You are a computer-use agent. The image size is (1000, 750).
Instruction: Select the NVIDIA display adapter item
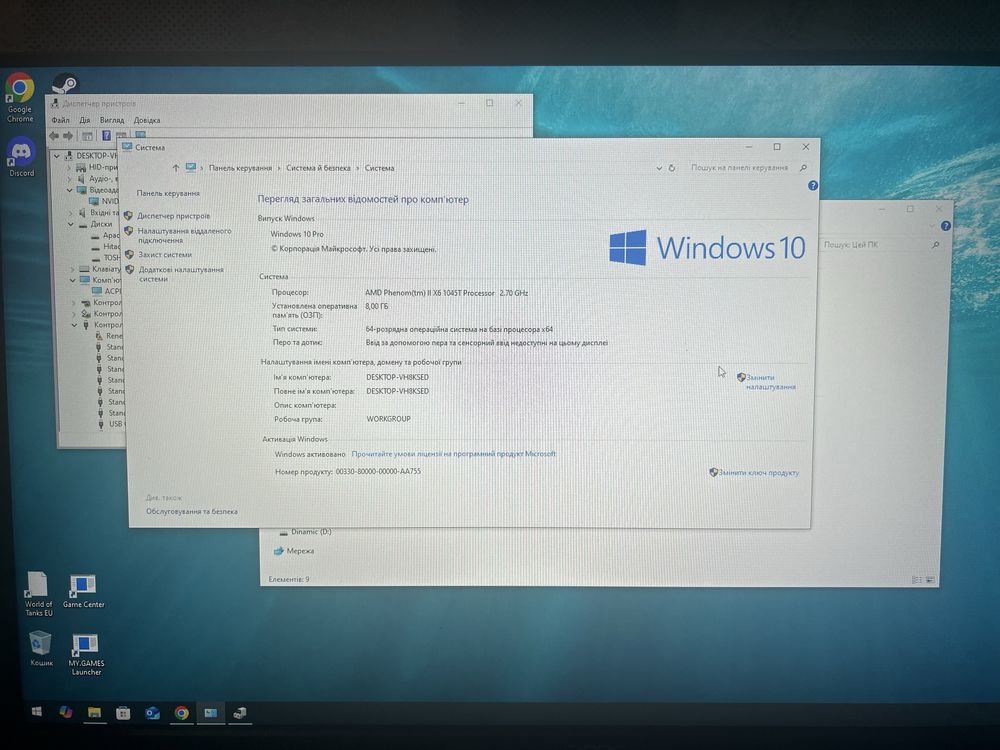(105, 202)
